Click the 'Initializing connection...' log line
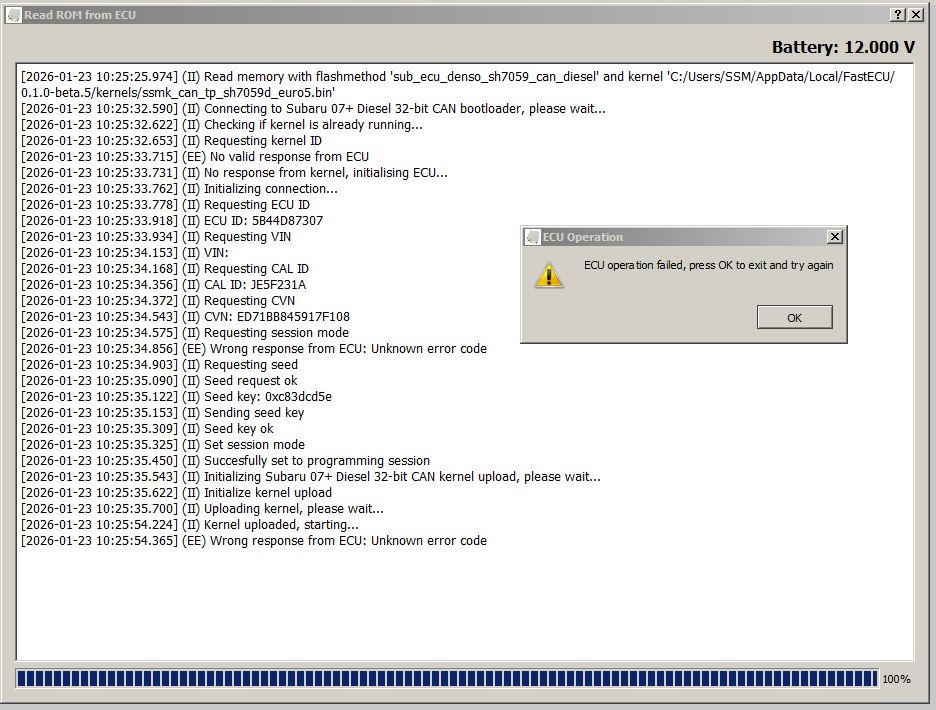The width and height of the screenshot is (936, 710). pos(180,188)
